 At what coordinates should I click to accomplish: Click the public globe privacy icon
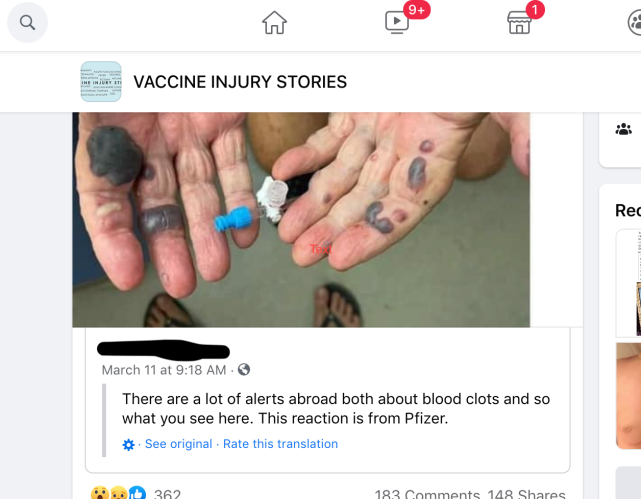(x=244, y=369)
